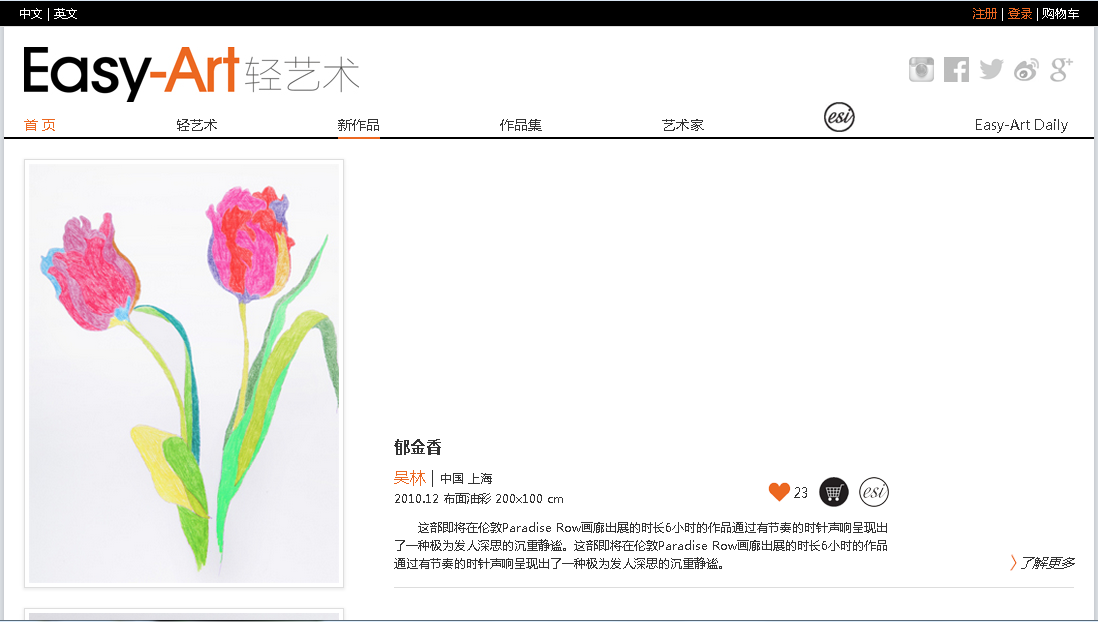This screenshot has height=622, width=1098.
Task: Go to 购物车 shopping cart
Action: pos(1060,14)
